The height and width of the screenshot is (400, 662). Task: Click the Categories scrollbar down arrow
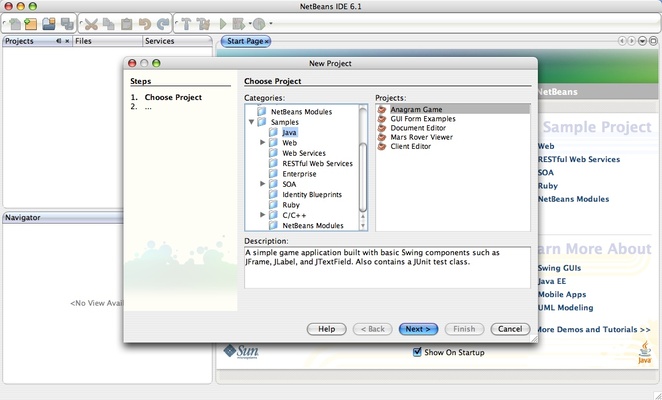[x=363, y=226]
